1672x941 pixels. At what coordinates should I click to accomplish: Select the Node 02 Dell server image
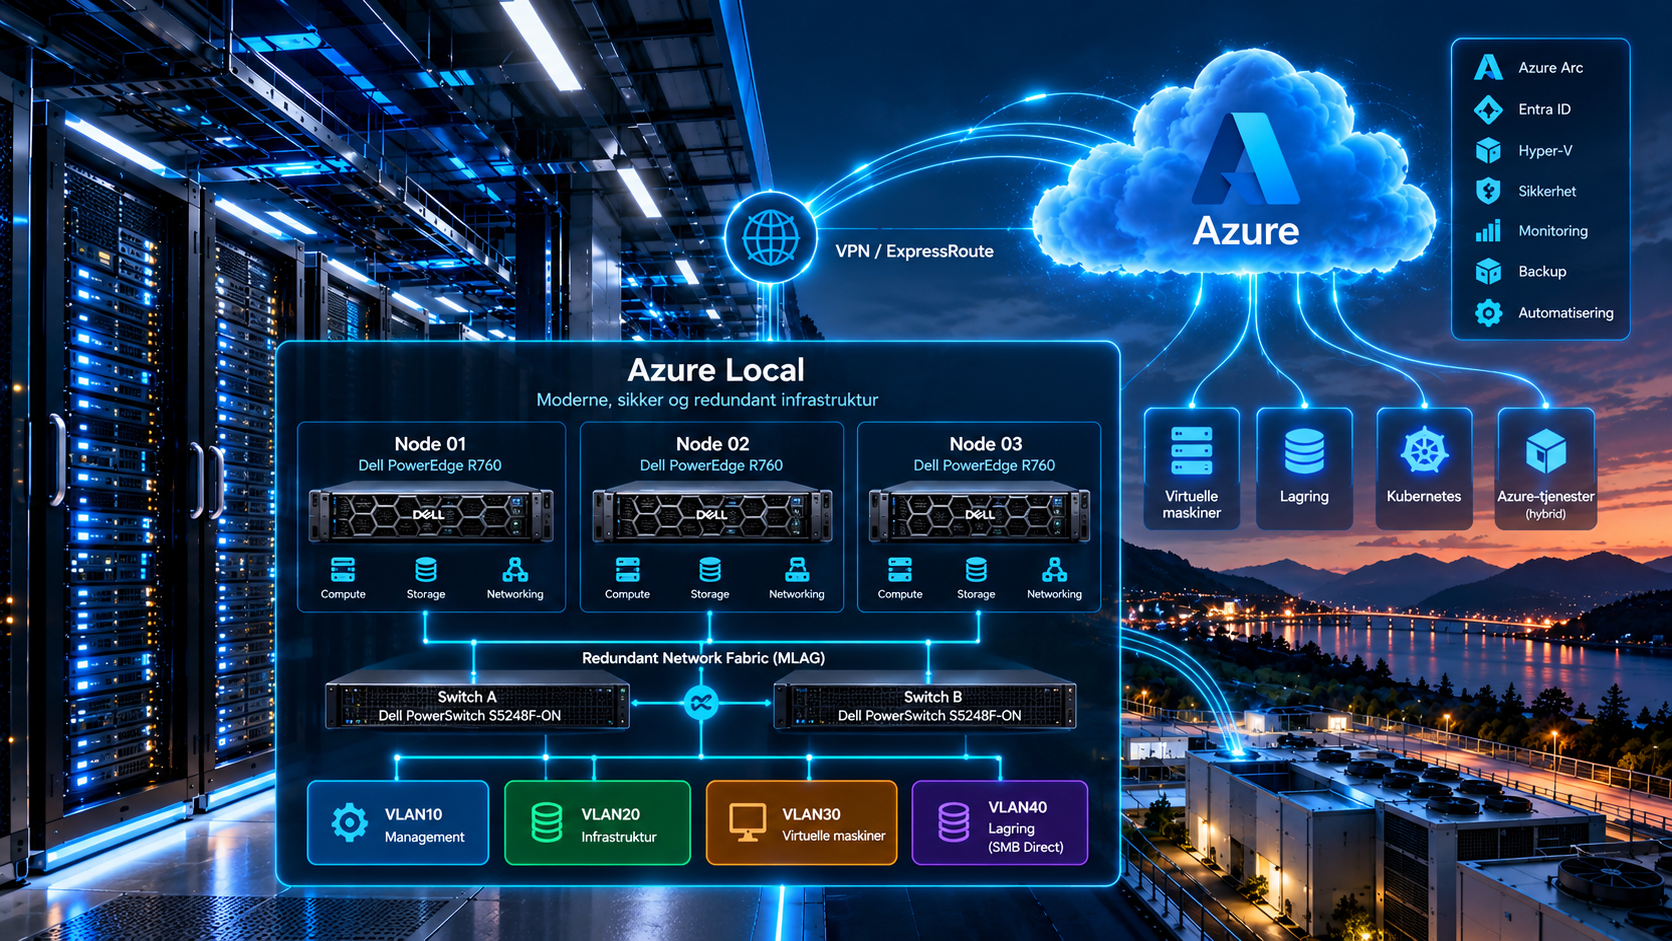pos(712,514)
